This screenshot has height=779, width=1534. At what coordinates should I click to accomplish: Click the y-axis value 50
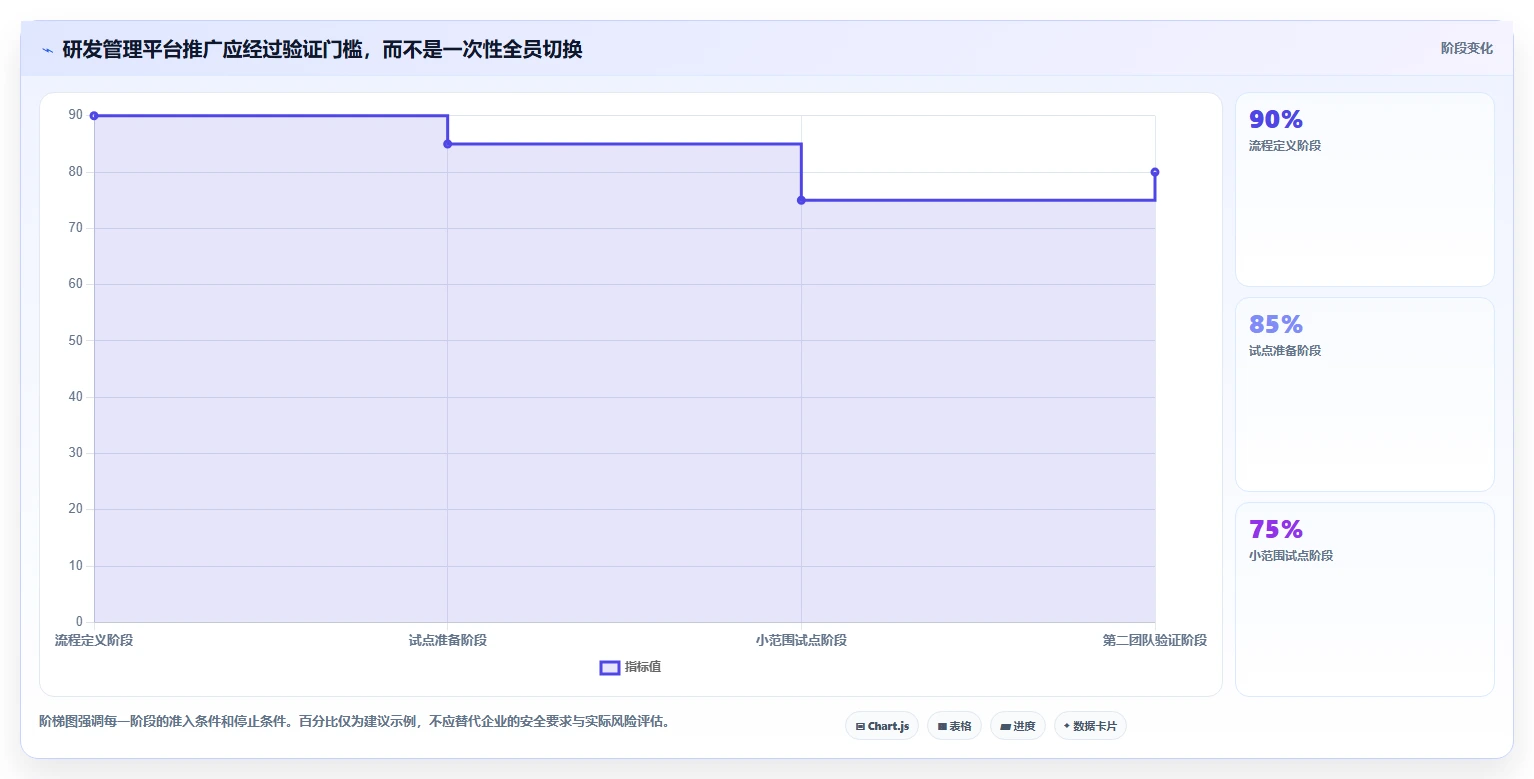point(75,340)
